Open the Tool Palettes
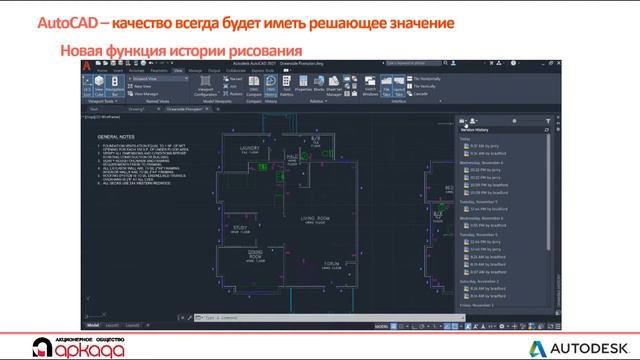This screenshot has height=360, width=640. point(287,86)
